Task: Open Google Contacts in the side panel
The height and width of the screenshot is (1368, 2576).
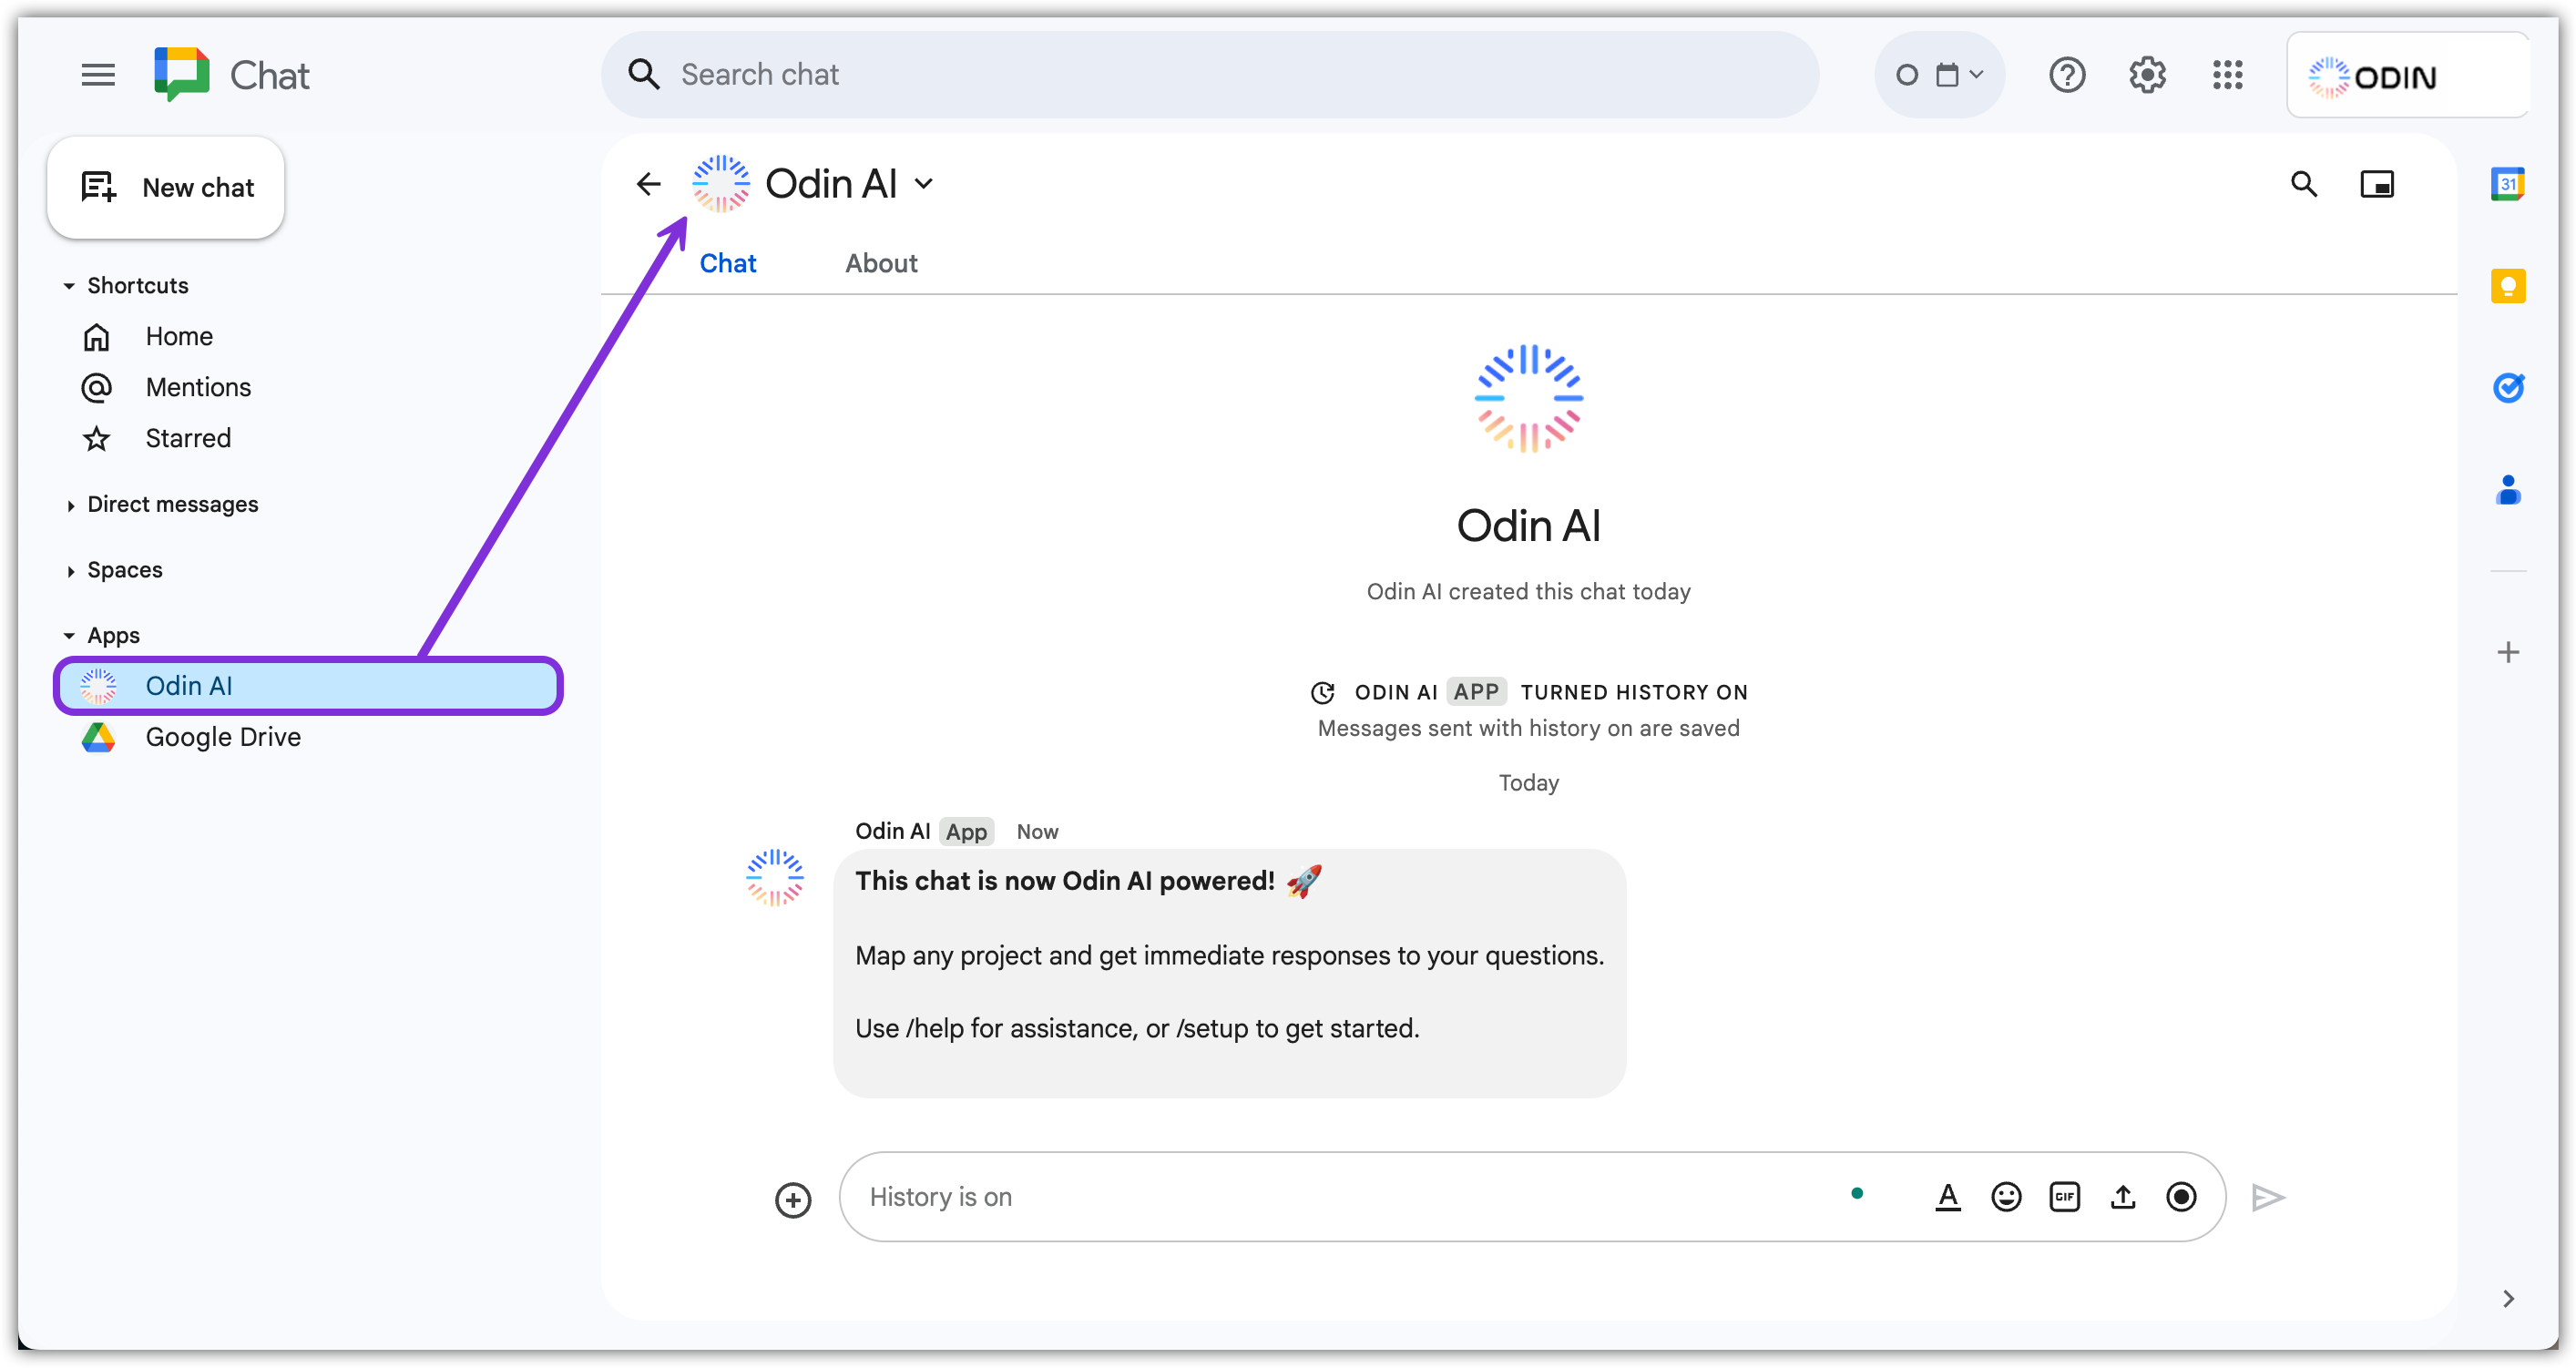Action: click(x=2508, y=490)
